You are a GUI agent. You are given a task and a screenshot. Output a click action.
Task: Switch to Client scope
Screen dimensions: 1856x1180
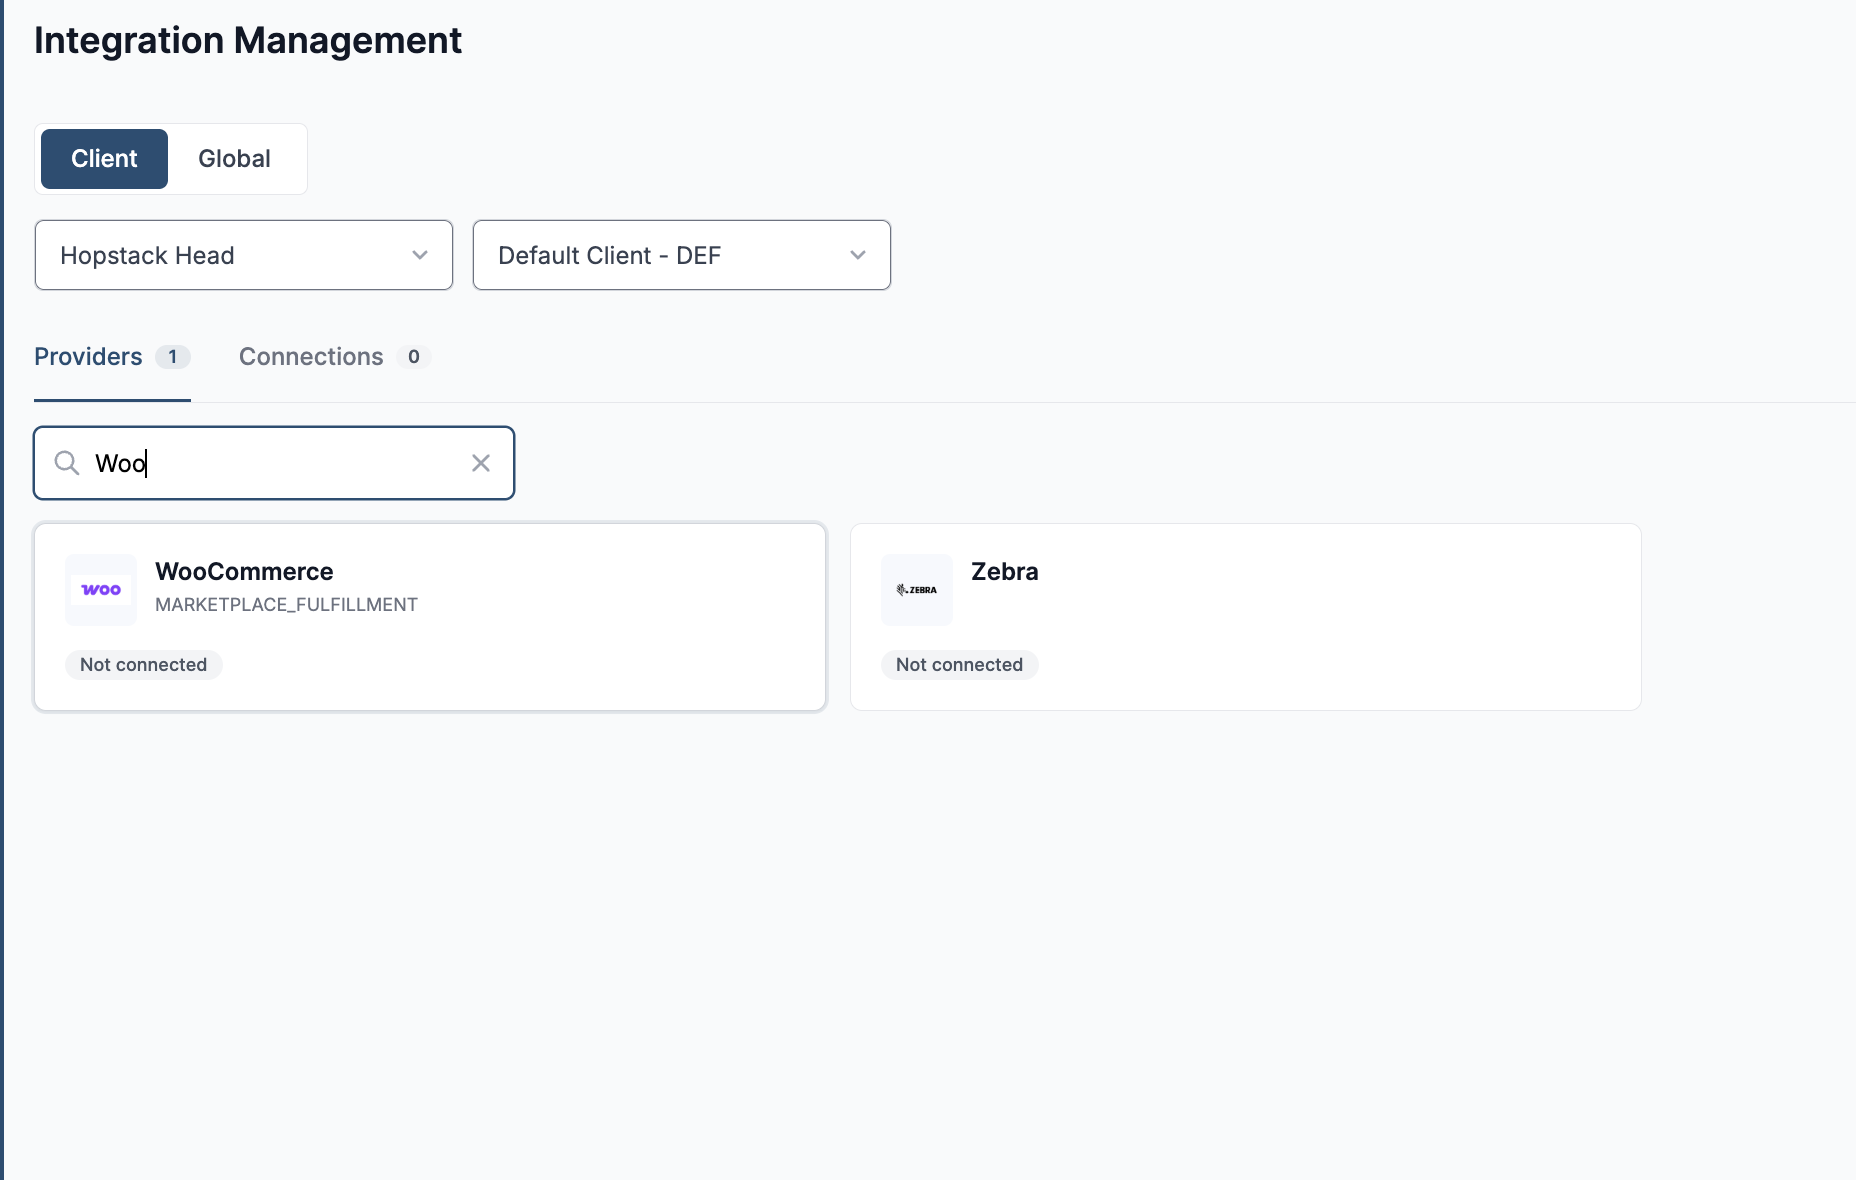[x=104, y=159]
